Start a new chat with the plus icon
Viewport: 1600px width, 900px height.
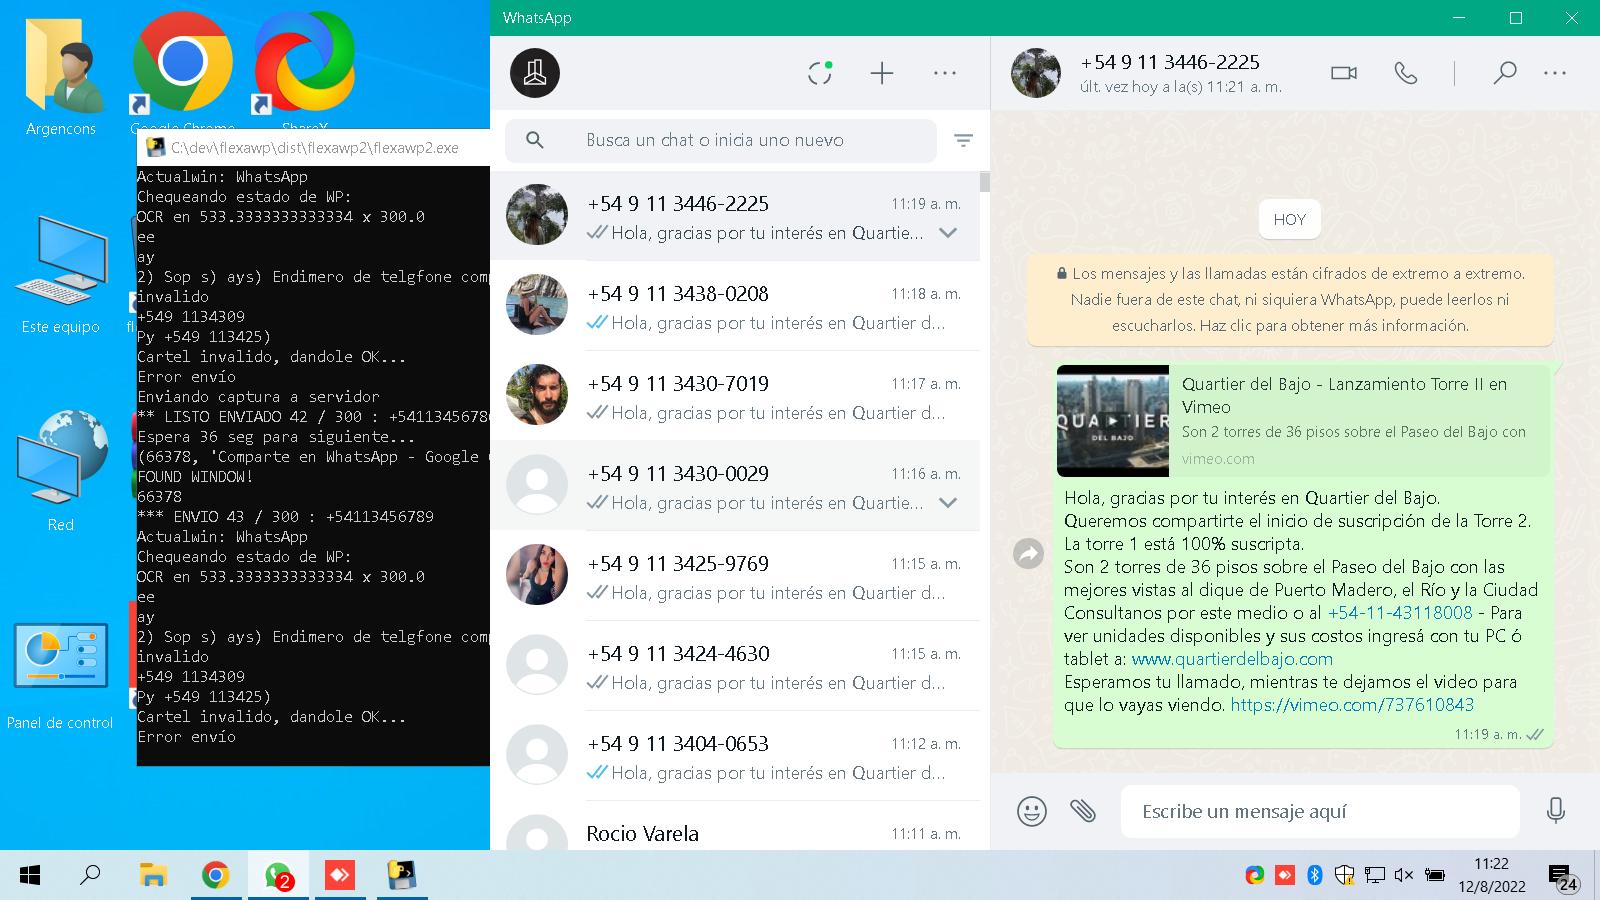(x=882, y=73)
